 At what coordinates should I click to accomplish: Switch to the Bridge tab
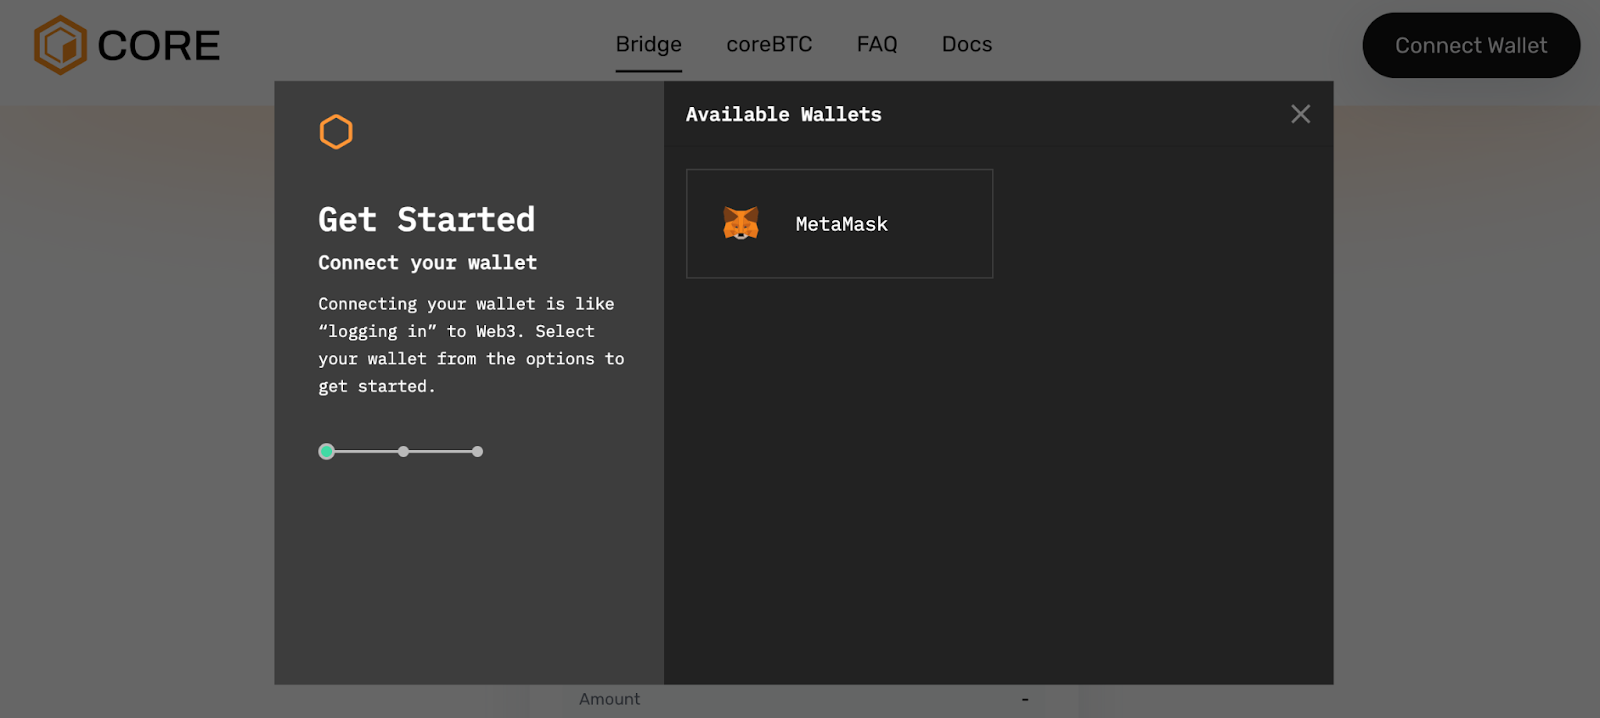[648, 45]
